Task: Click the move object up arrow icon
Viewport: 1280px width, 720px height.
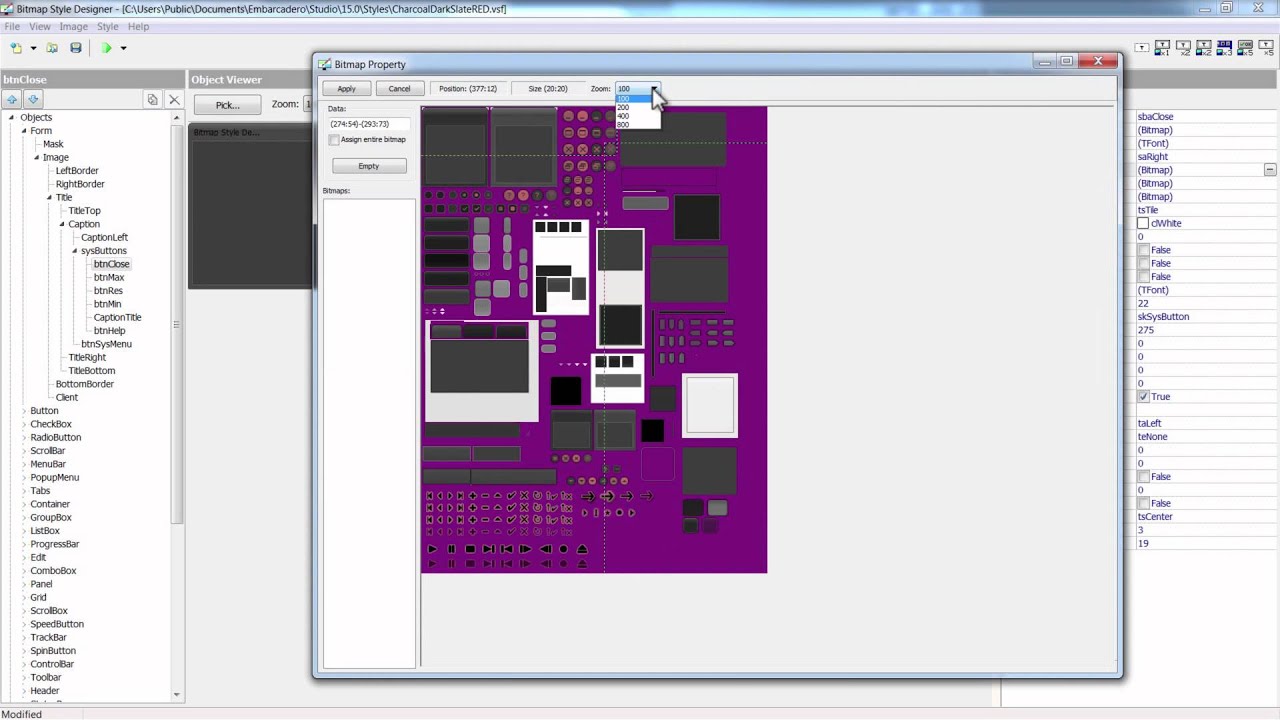Action: click(x=12, y=100)
